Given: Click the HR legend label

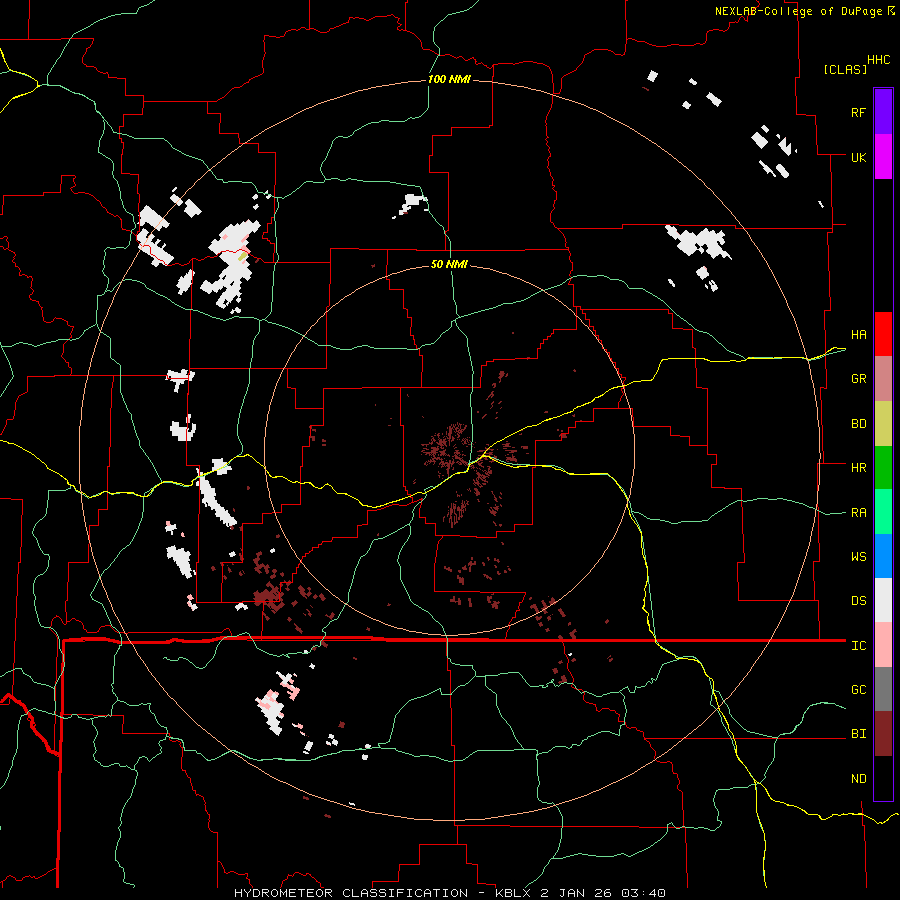Looking at the screenshot, I should point(859,468).
